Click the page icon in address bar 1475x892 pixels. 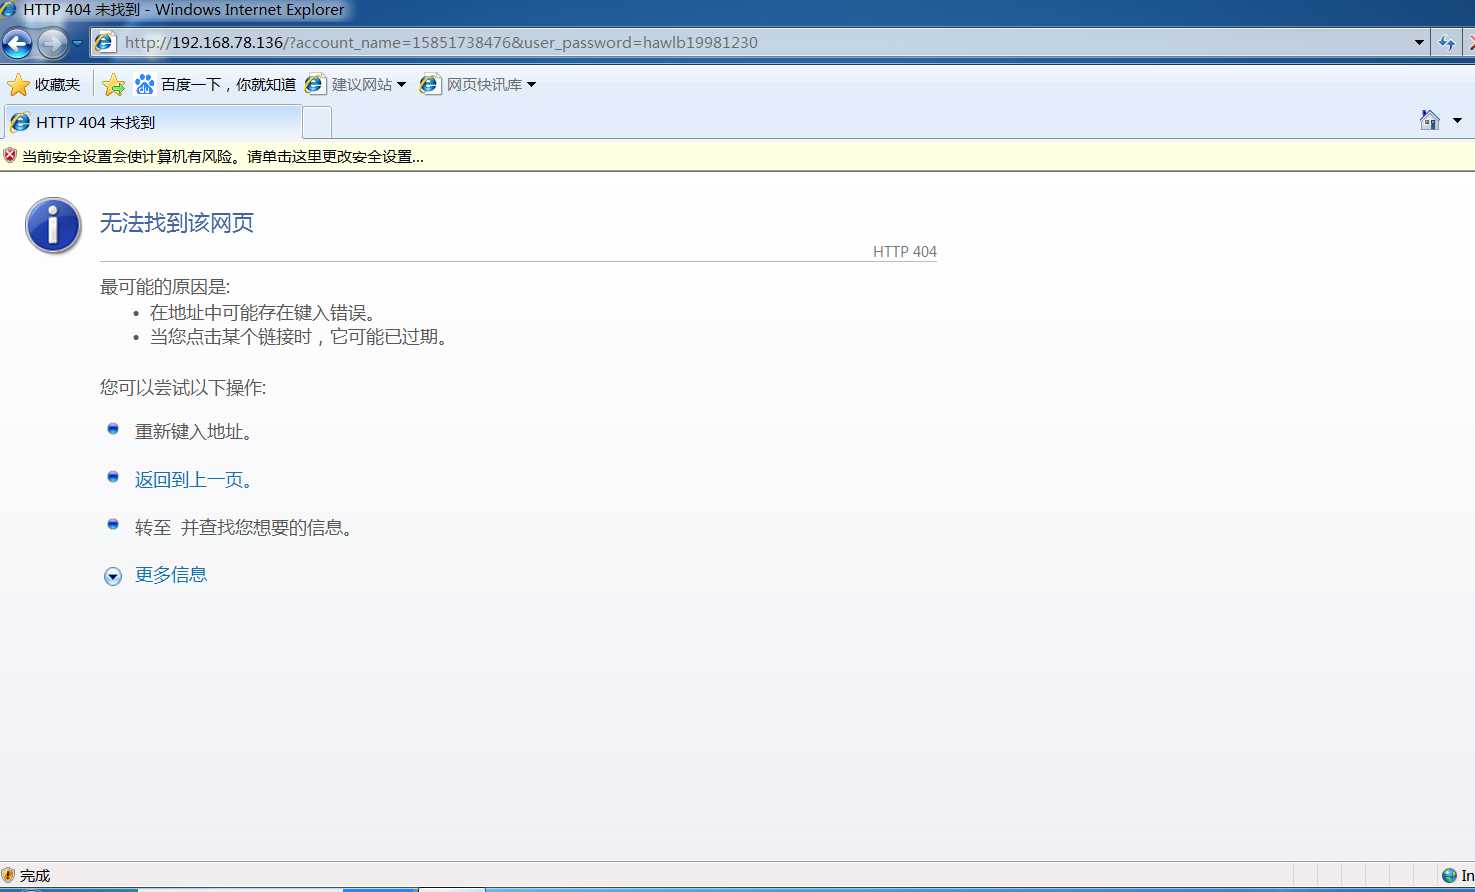104,42
